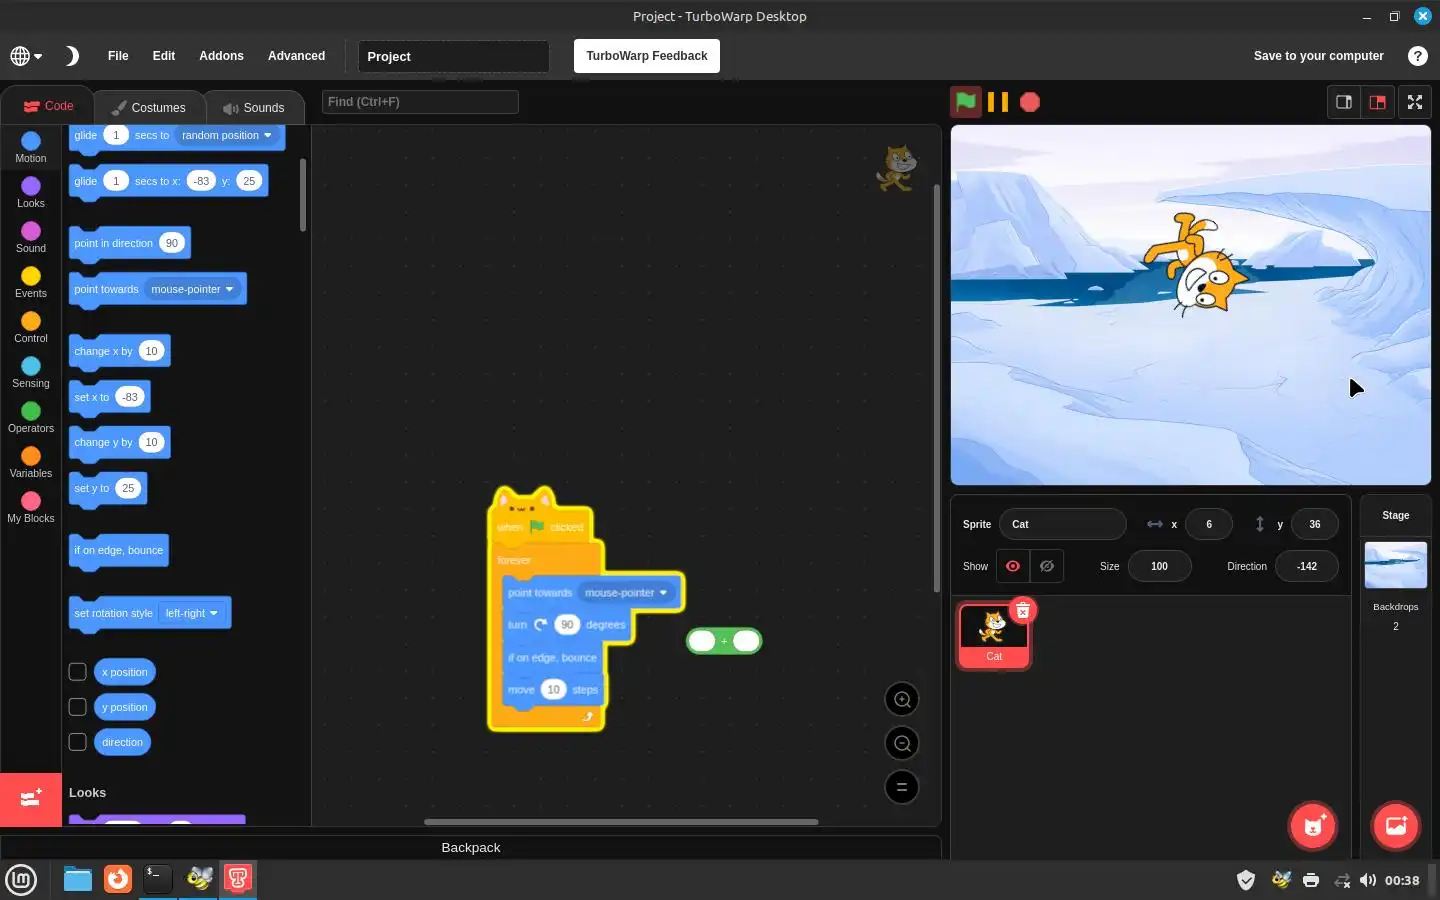Show the sprite with eye icon
Image resolution: width=1440 pixels, height=900 pixels.
tap(1013, 566)
